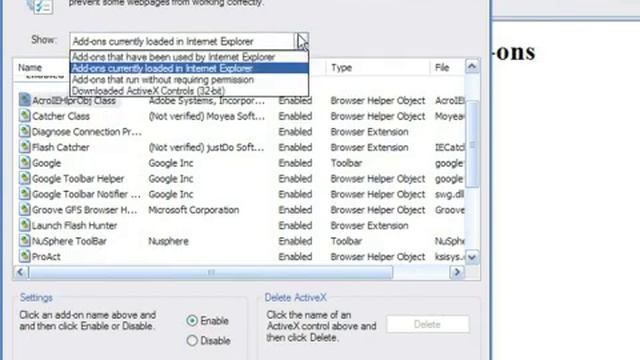This screenshot has height=360, width=640.
Task: Select the Google Toolbar Helper name
Action: tap(78, 179)
